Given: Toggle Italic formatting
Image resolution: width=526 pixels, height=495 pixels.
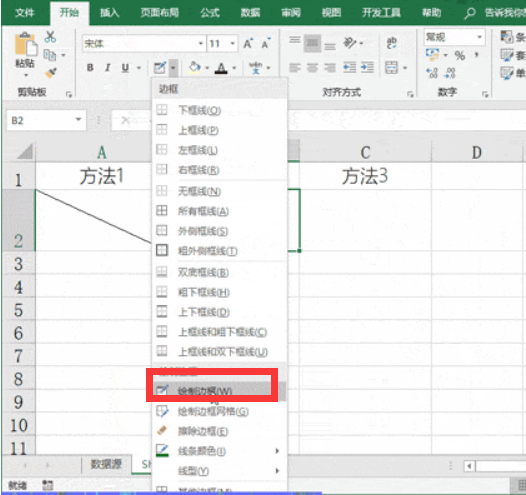Looking at the screenshot, I should [x=108, y=68].
